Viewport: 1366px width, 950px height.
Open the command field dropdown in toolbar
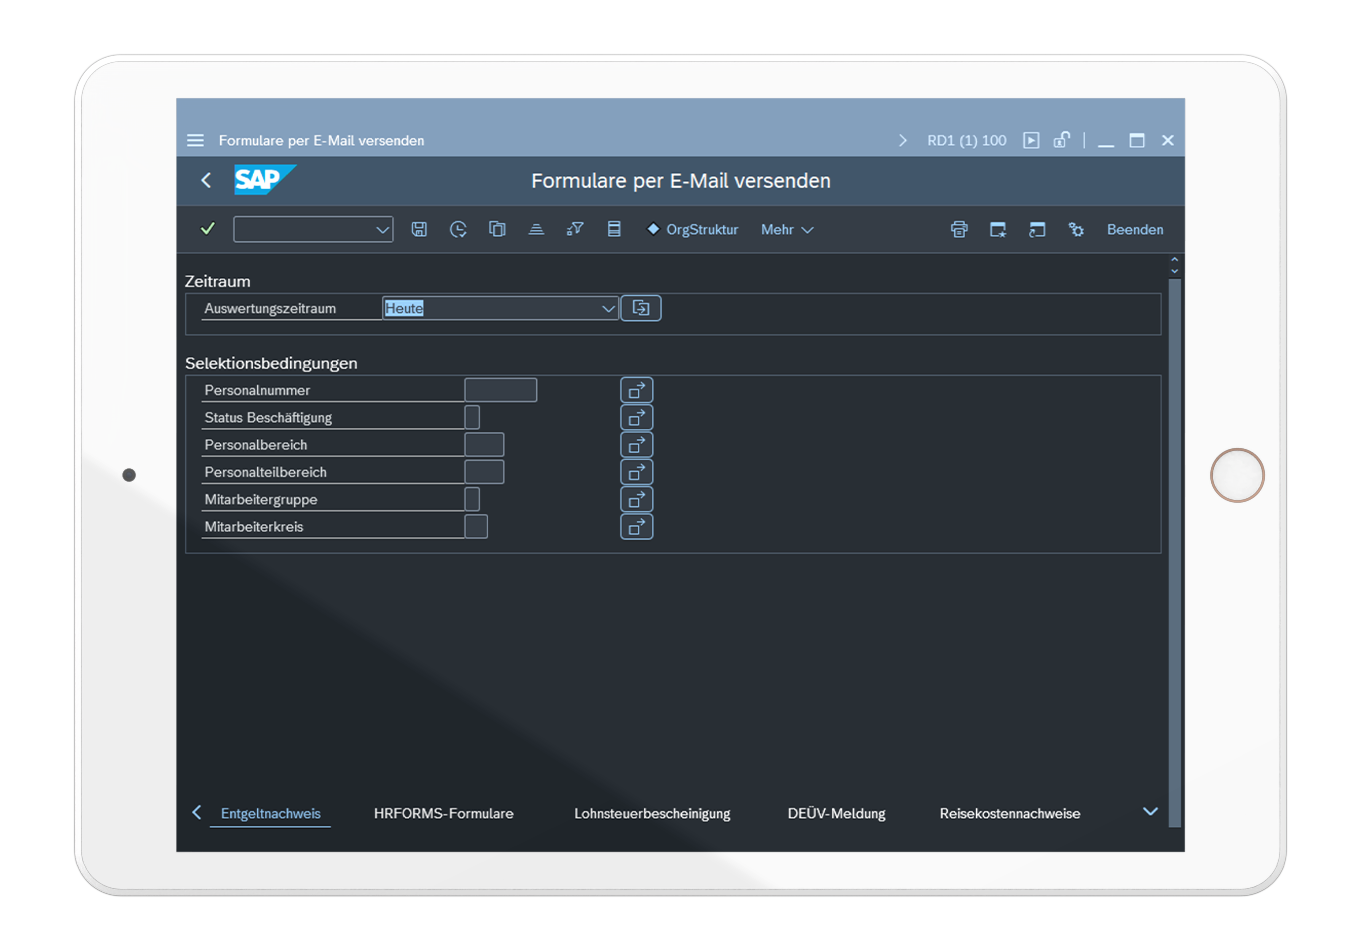pyautogui.click(x=382, y=229)
